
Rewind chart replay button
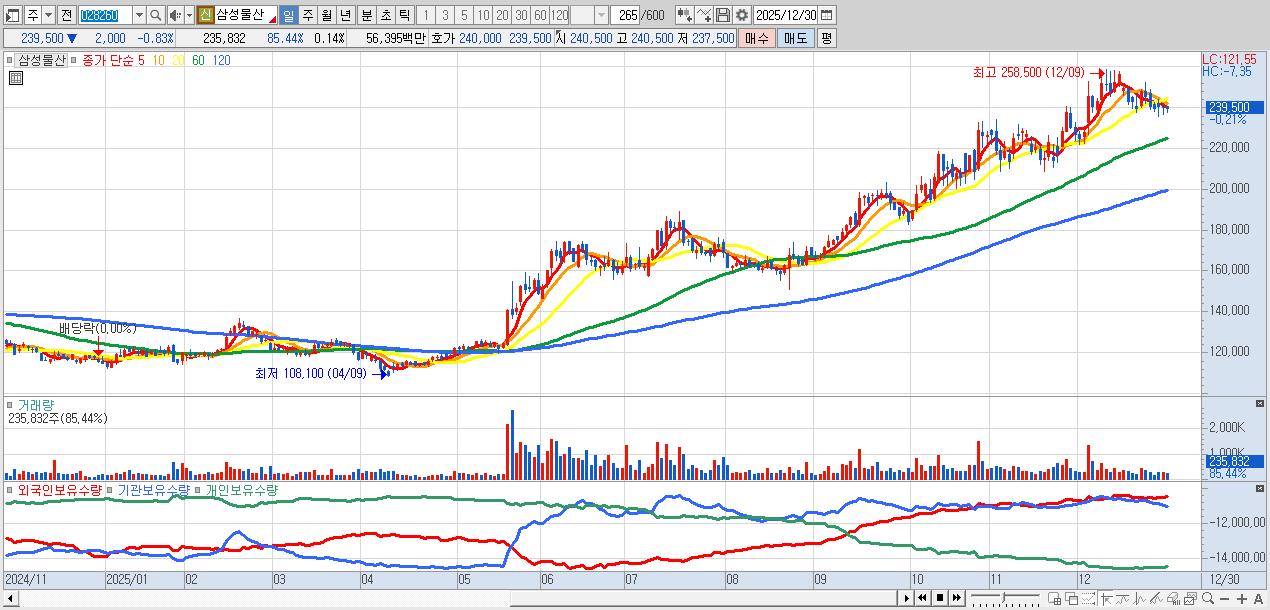pyautogui.click(x=922, y=598)
